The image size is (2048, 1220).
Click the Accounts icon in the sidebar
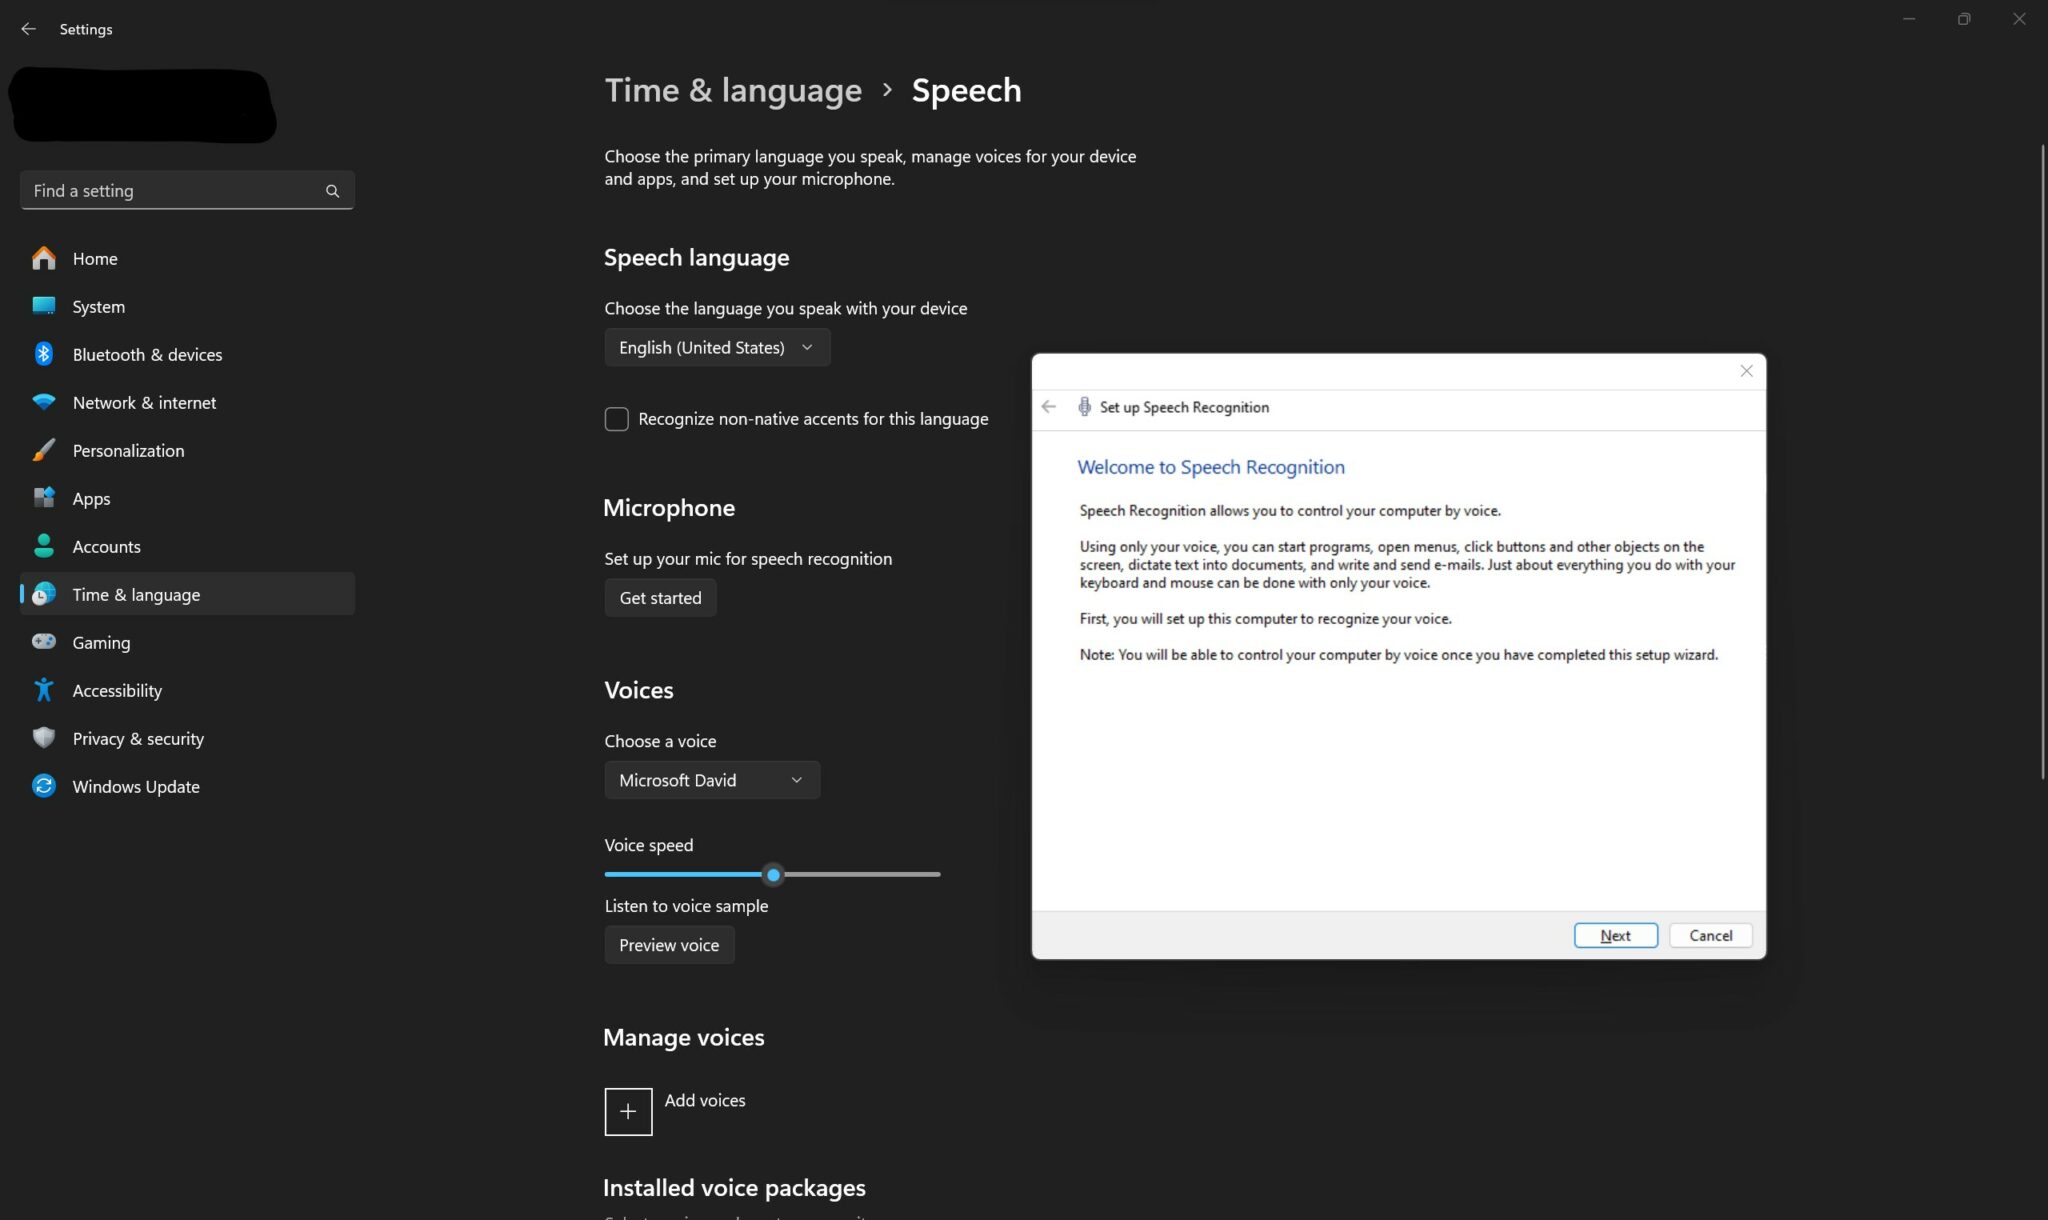pyautogui.click(x=44, y=546)
